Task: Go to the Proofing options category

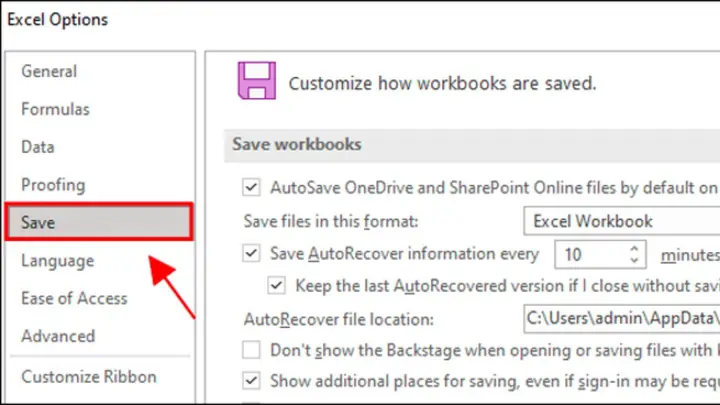Action: tap(53, 185)
